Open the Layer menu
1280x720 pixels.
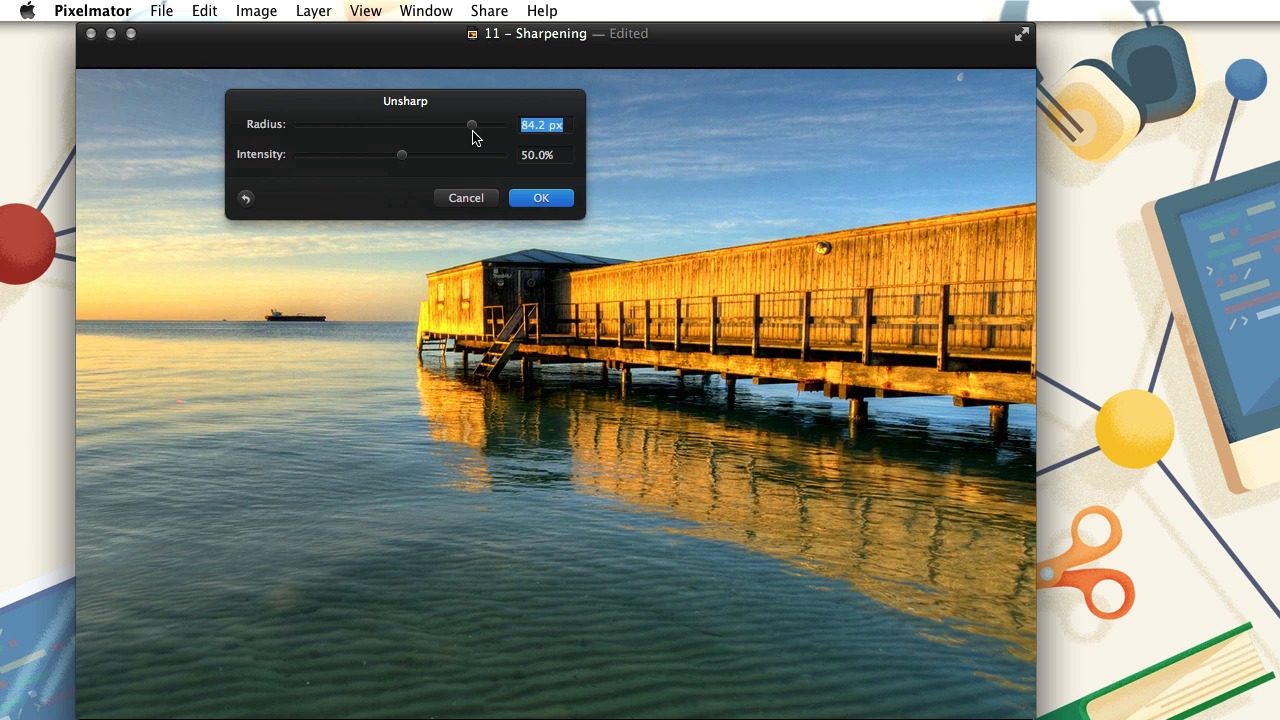click(313, 11)
